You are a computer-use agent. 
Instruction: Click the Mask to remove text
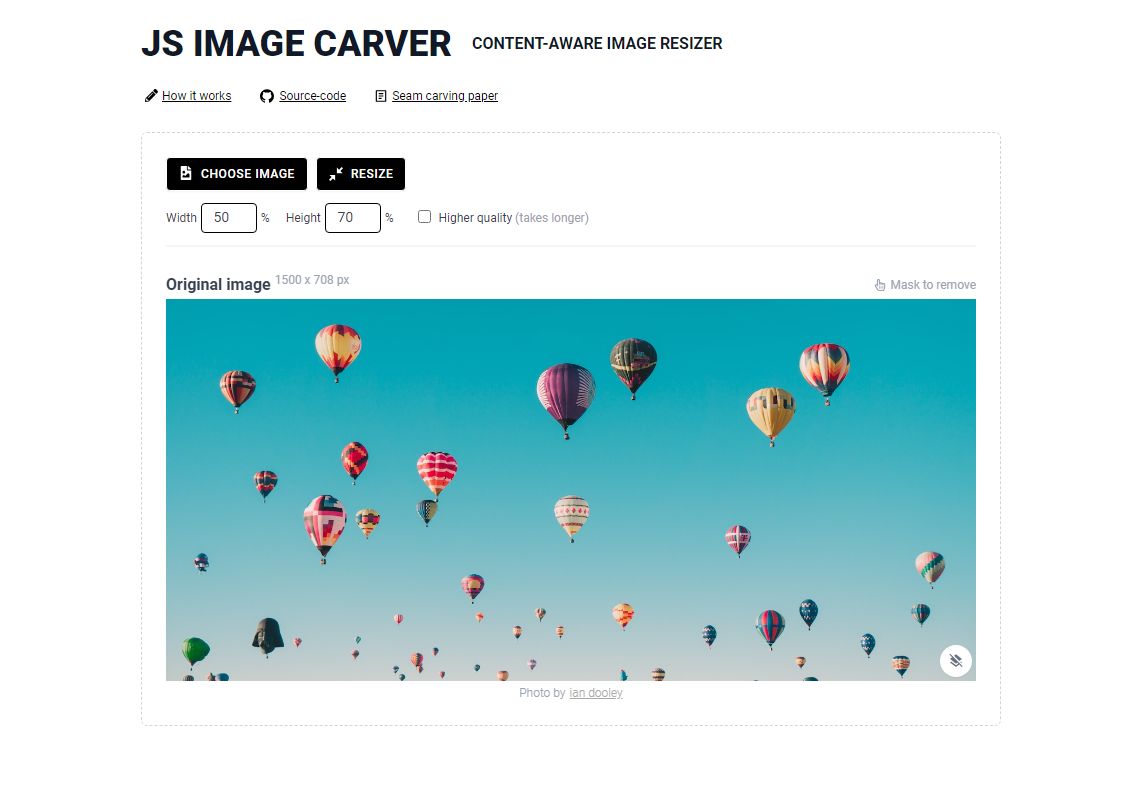(933, 285)
